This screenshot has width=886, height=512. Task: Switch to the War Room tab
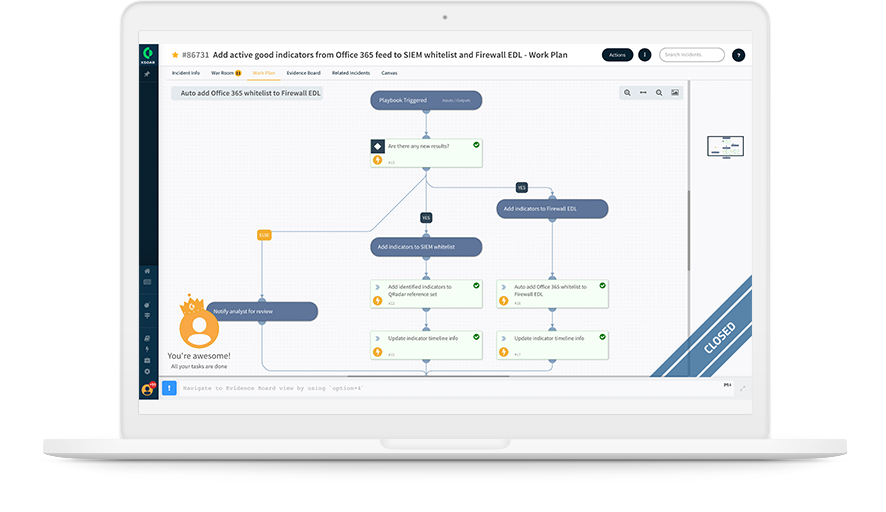point(224,73)
